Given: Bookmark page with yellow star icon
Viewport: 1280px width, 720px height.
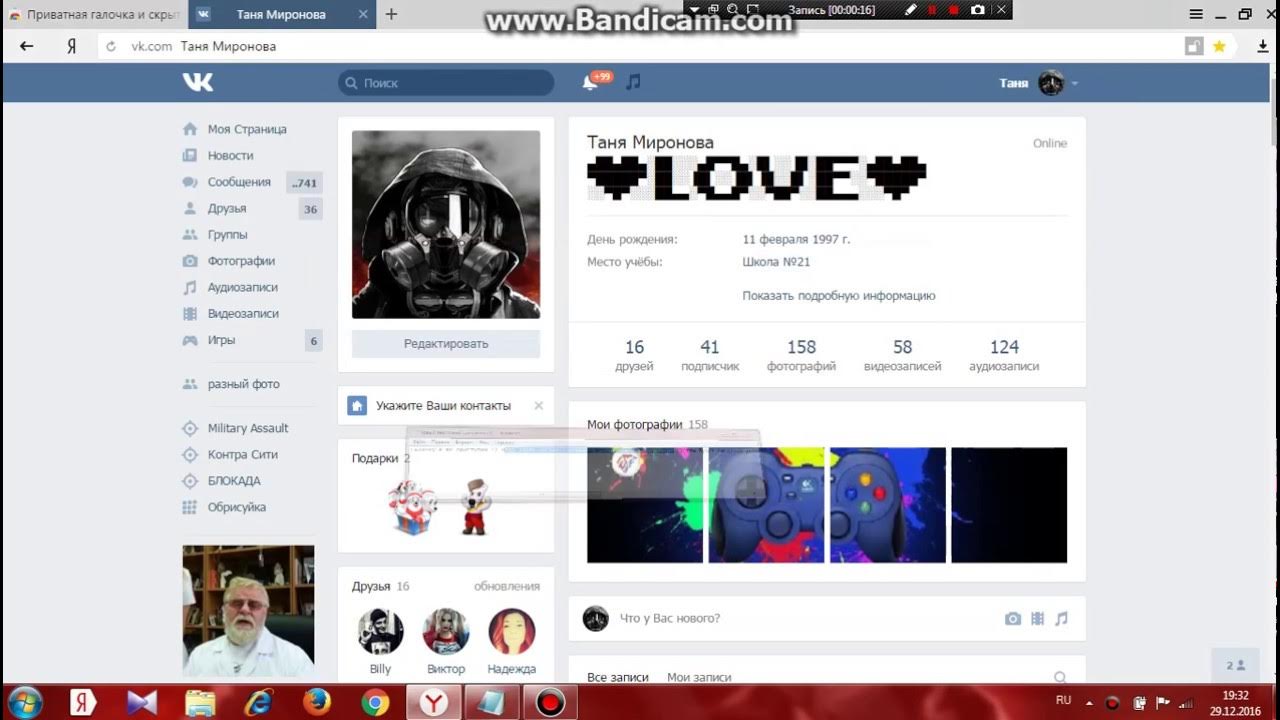Looking at the screenshot, I should pyautogui.click(x=1219, y=46).
